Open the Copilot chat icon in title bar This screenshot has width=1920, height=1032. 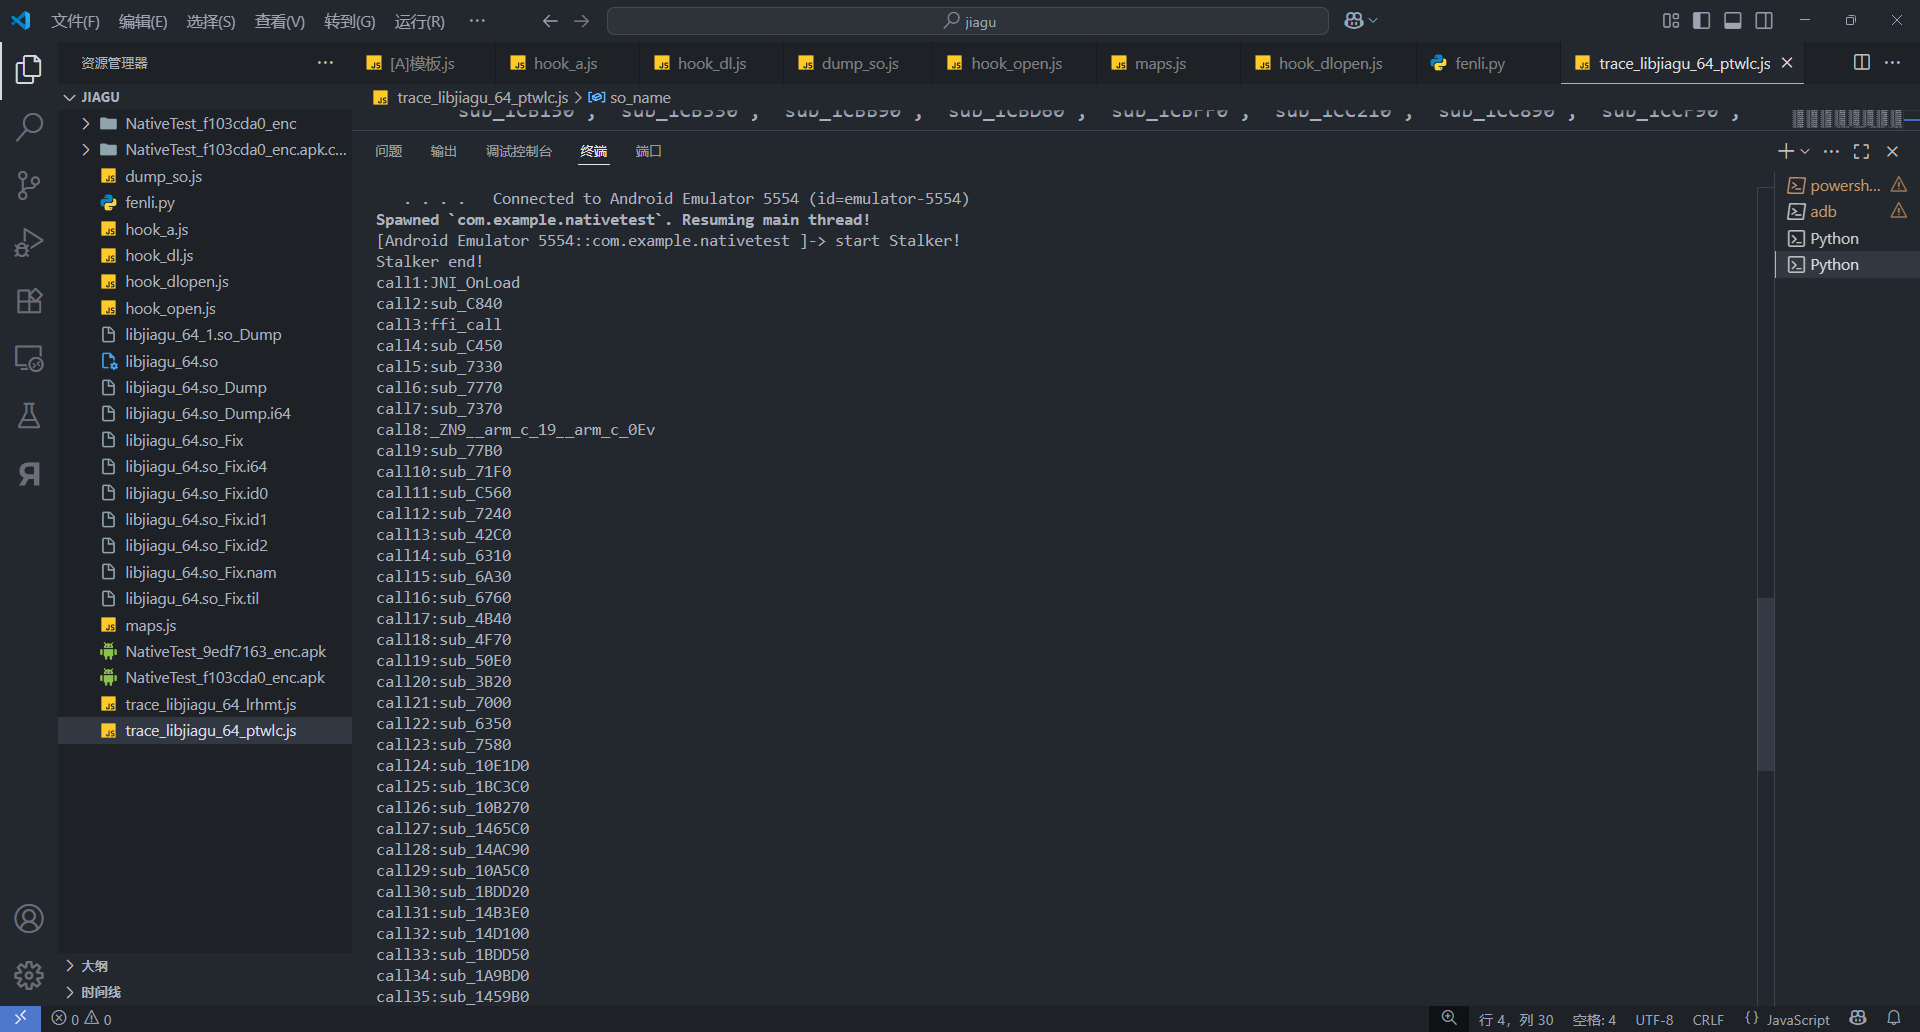click(x=1354, y=21)
